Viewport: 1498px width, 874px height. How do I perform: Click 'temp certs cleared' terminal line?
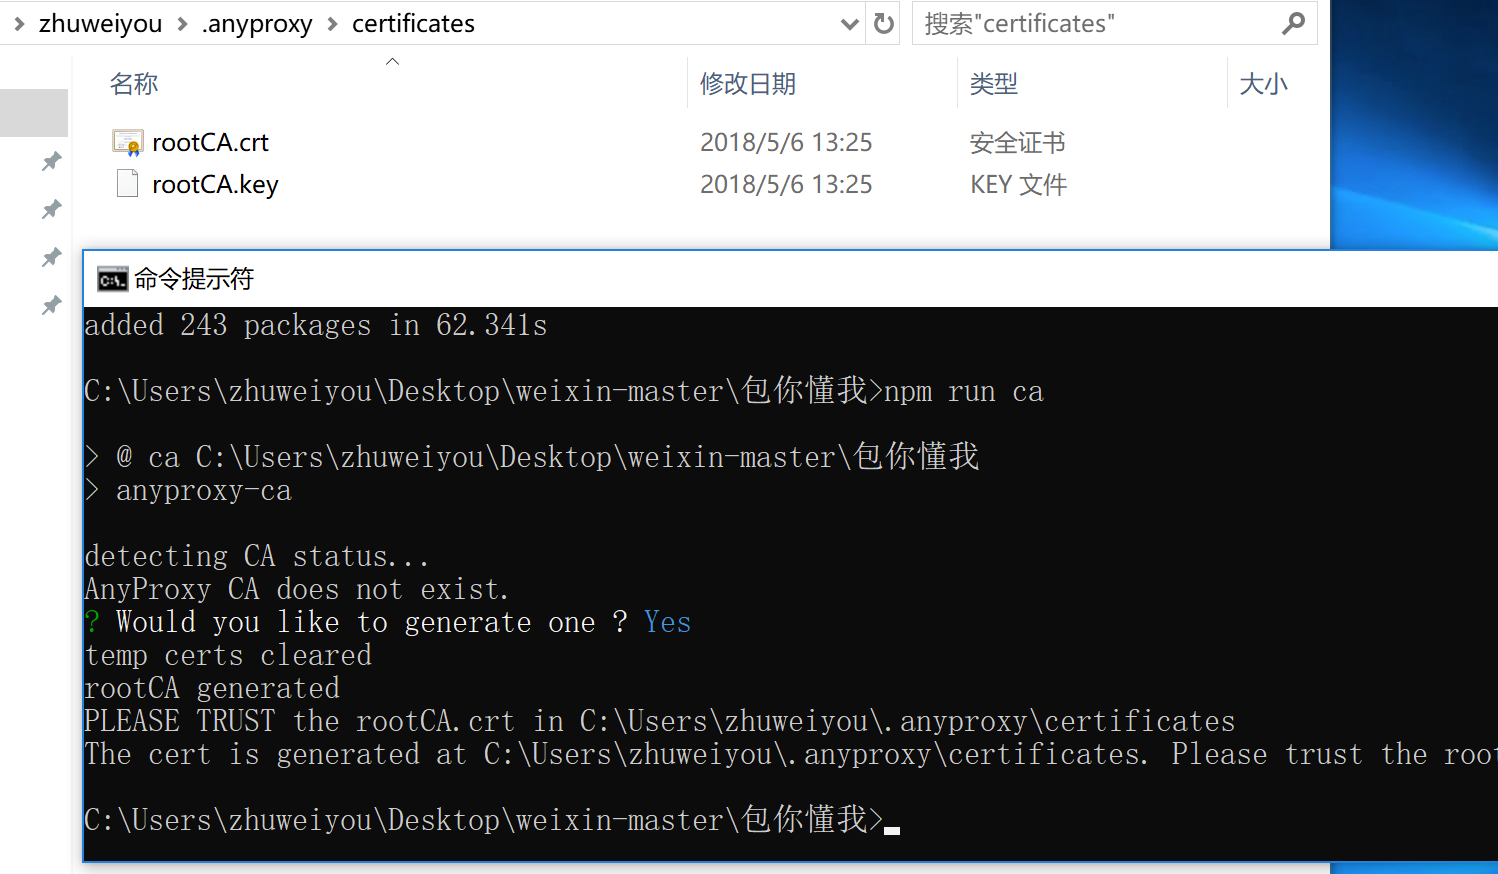pos(228,655)
